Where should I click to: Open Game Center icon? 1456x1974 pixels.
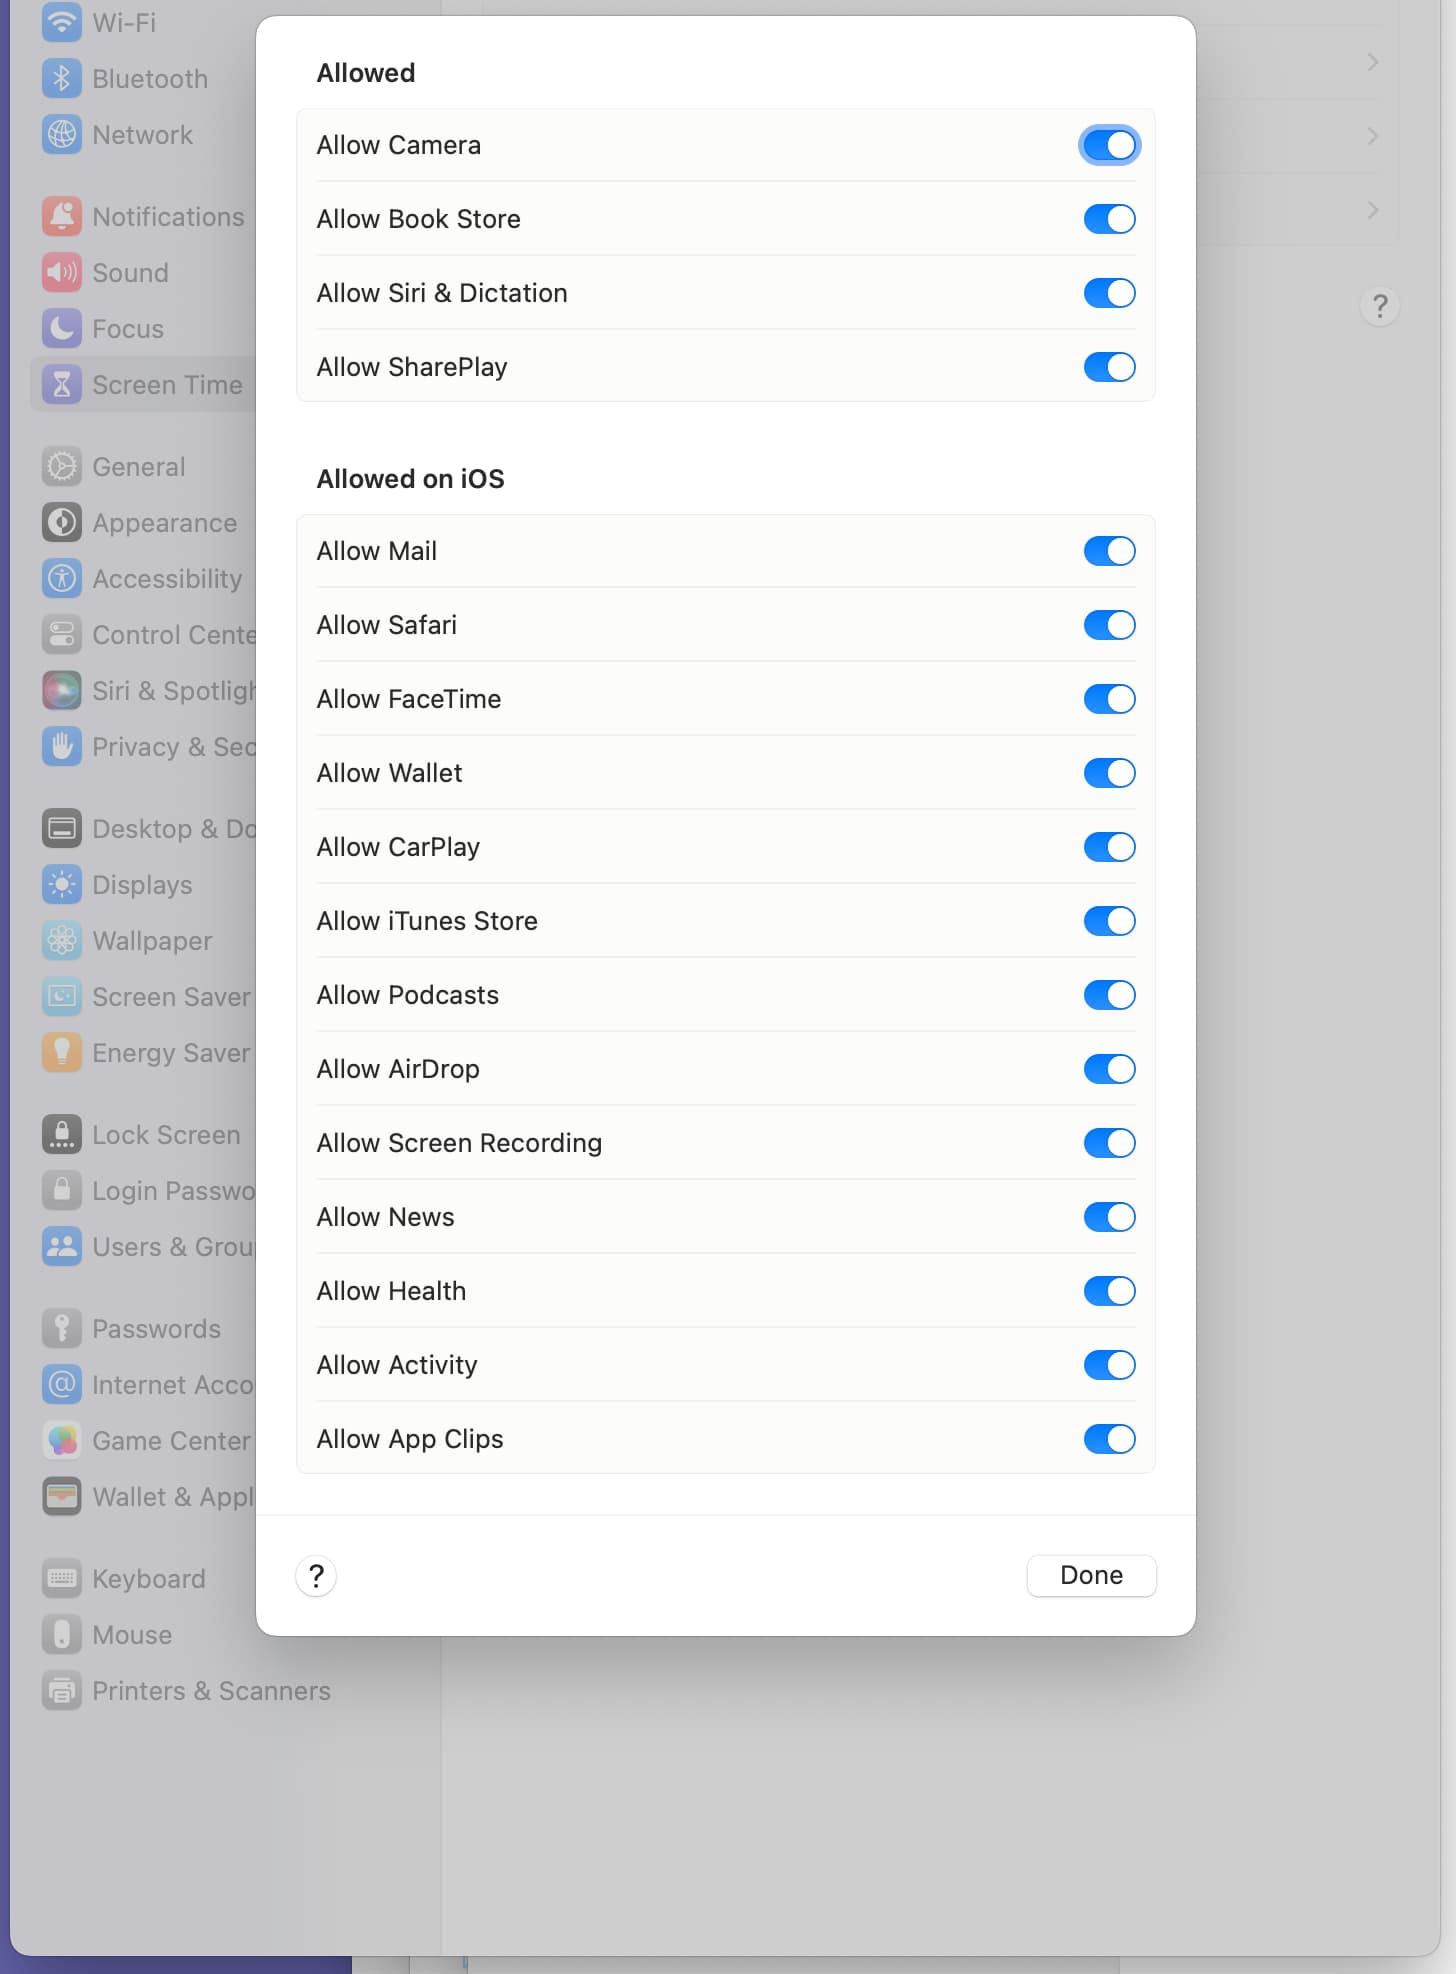point(62,1440)
